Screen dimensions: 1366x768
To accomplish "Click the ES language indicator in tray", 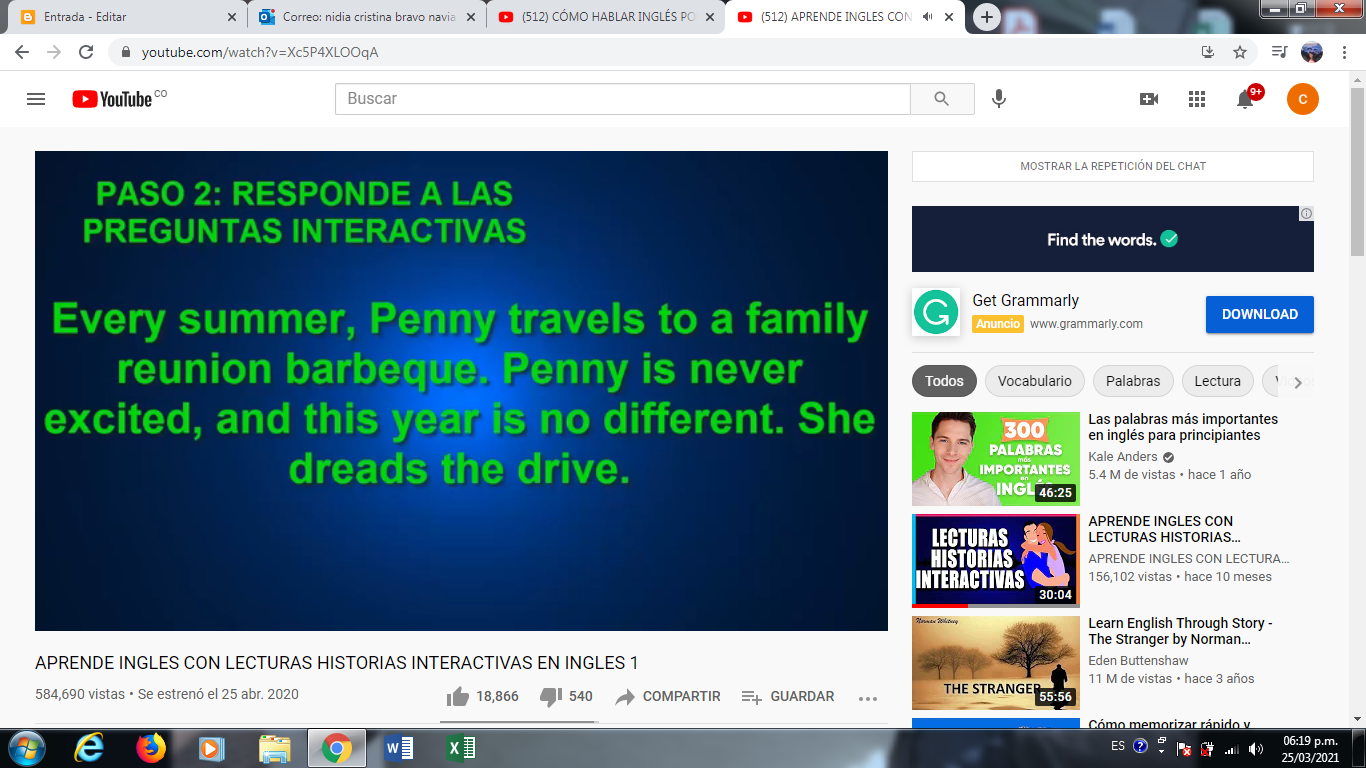I will pos(1118,746).
